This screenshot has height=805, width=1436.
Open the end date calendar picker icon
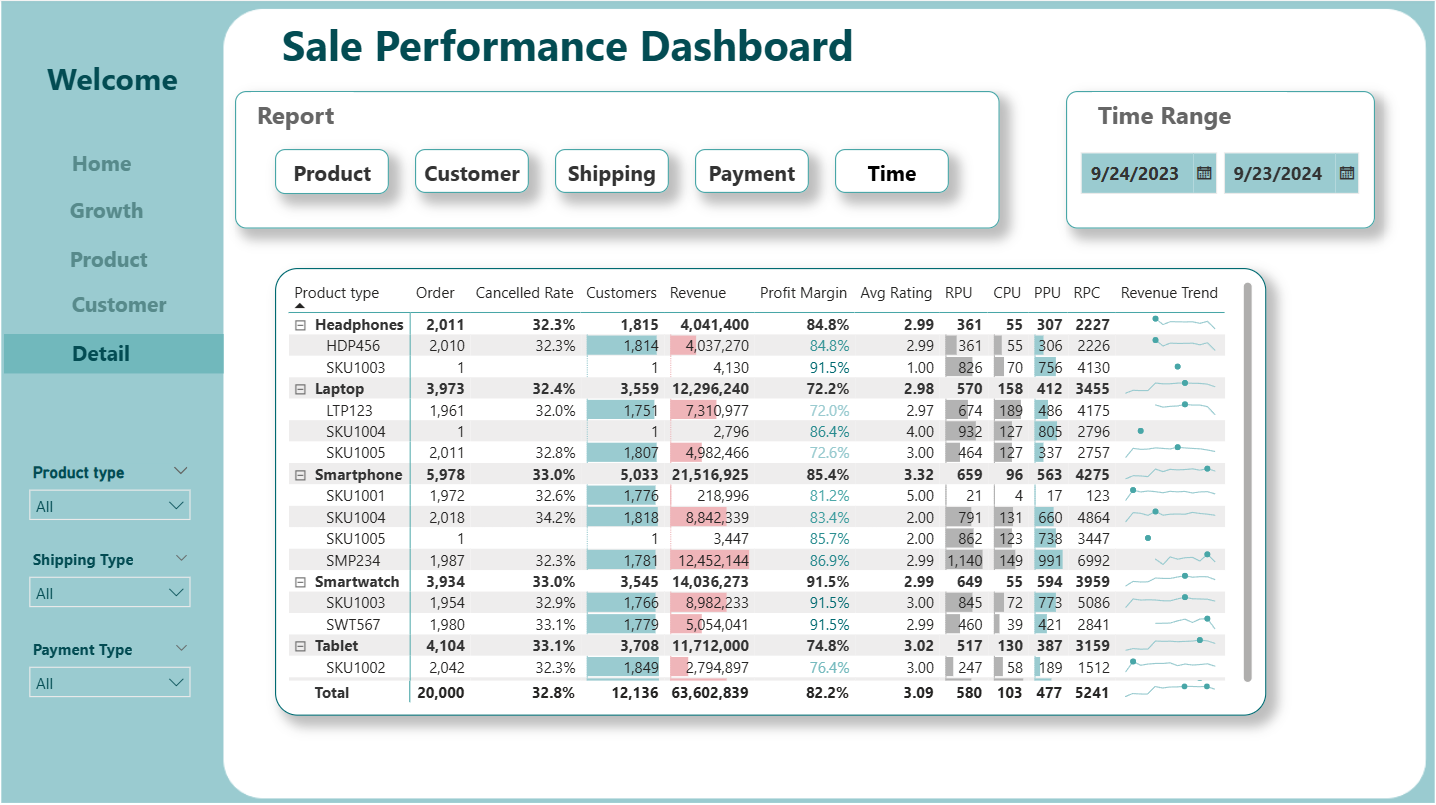pyautogui.click(x=1347, y=173)
